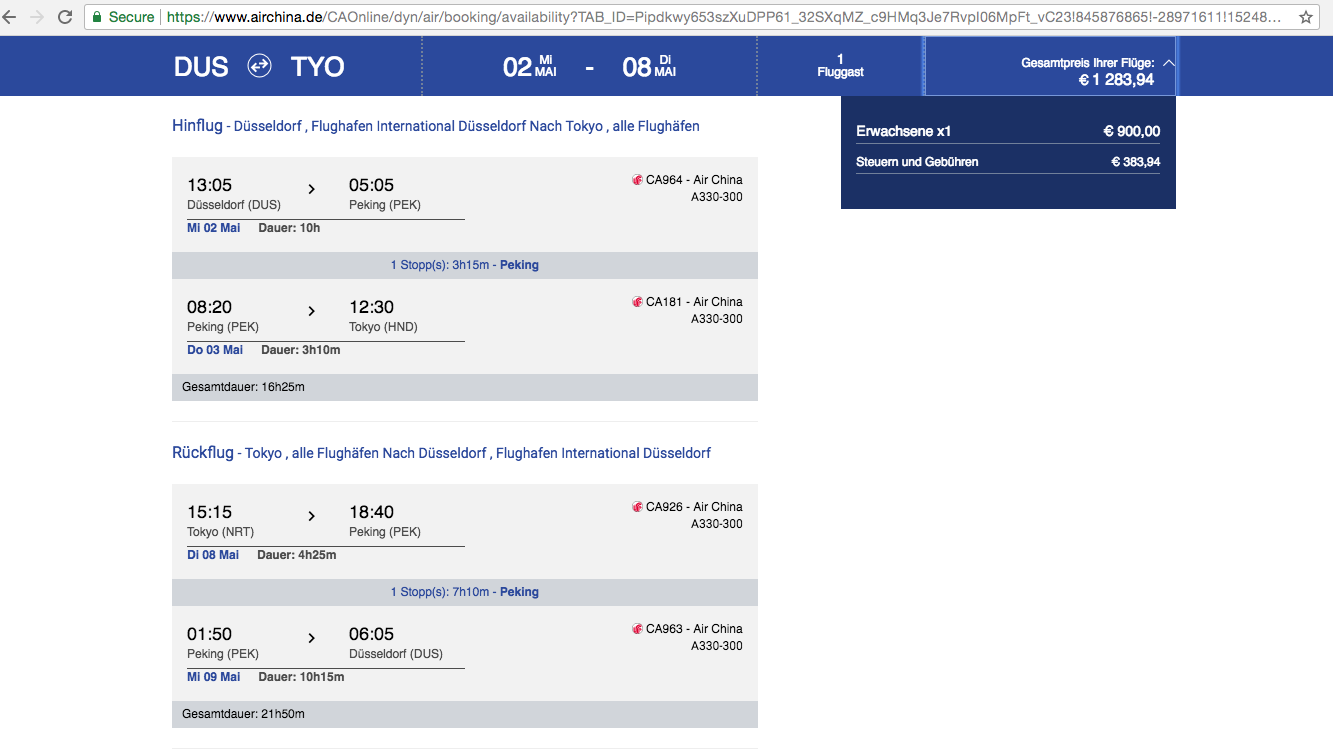Viewport: 1333px width, 751px height.
Task: Click the 02 Mai departure date in header
Action: pyautogui.click(x=529, y=66)
